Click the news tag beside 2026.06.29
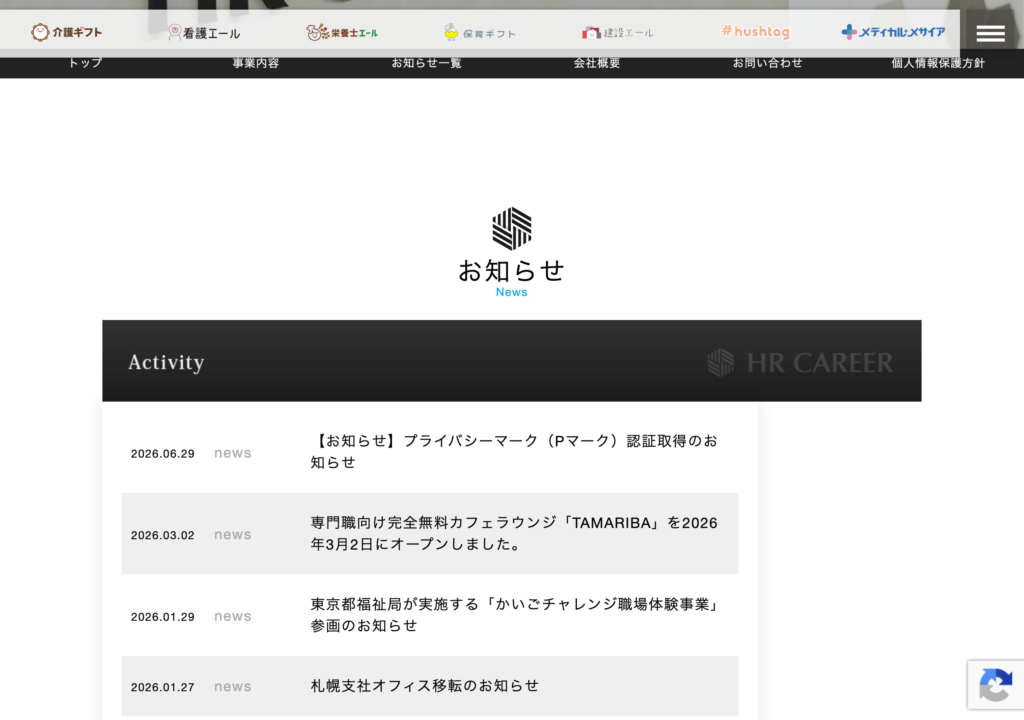Viewport: 1024px width, 720px height. click(232, 453)
